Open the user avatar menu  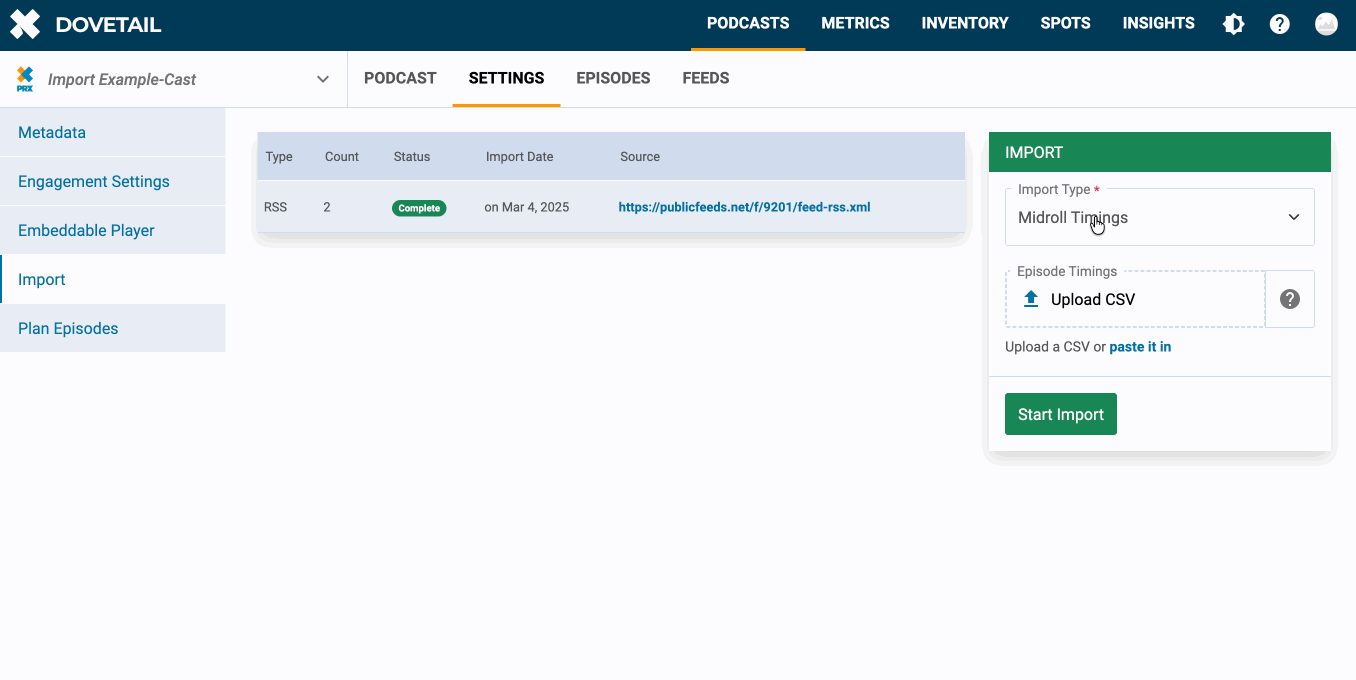[x=1326, y=25]
